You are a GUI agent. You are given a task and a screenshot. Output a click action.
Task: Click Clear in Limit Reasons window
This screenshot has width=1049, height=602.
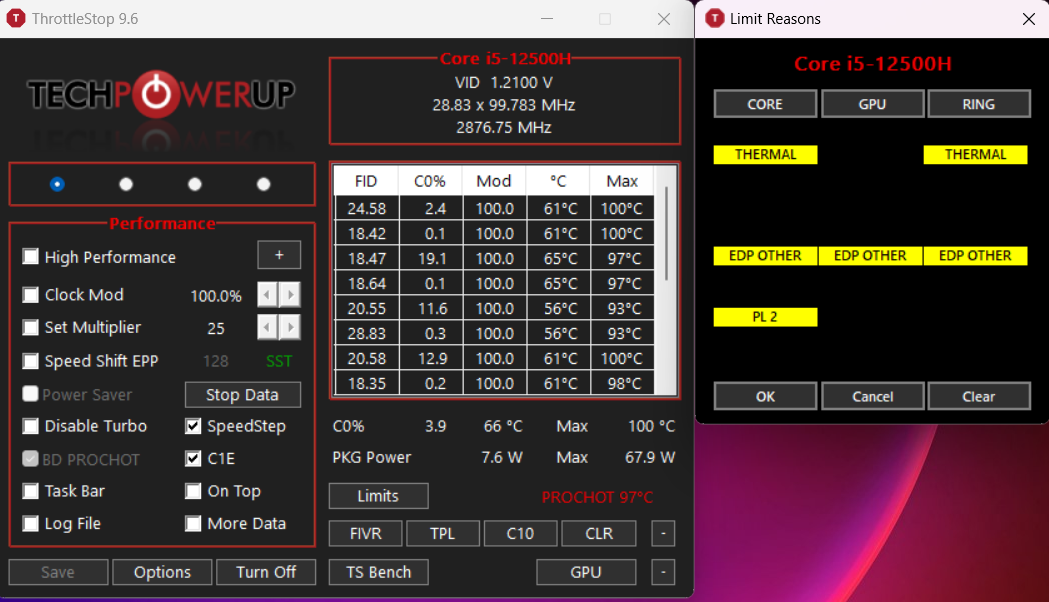tap(978, 397)
